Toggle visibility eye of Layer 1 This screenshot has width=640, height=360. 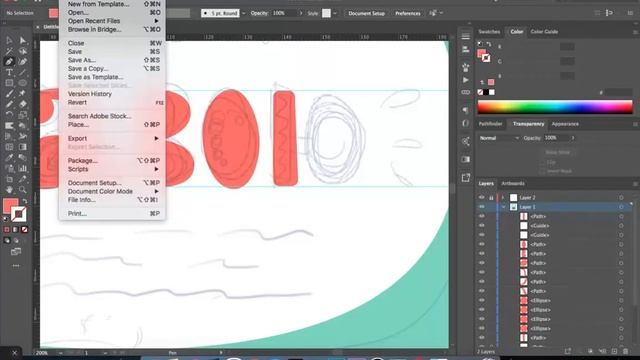click(x=482, y=207)
